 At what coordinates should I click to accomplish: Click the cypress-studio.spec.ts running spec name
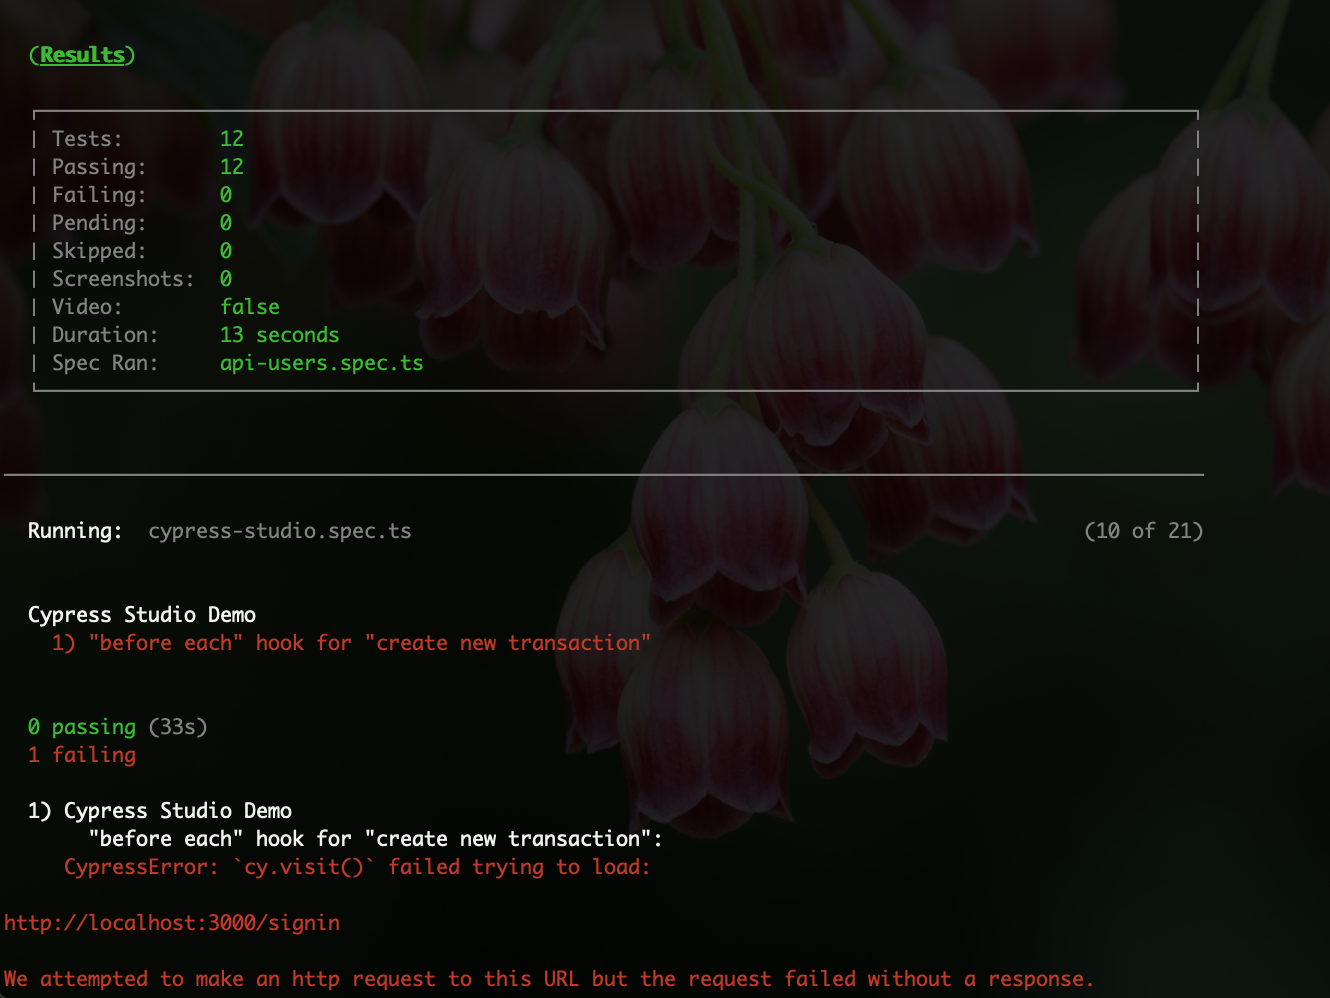(x=279, y=531)
